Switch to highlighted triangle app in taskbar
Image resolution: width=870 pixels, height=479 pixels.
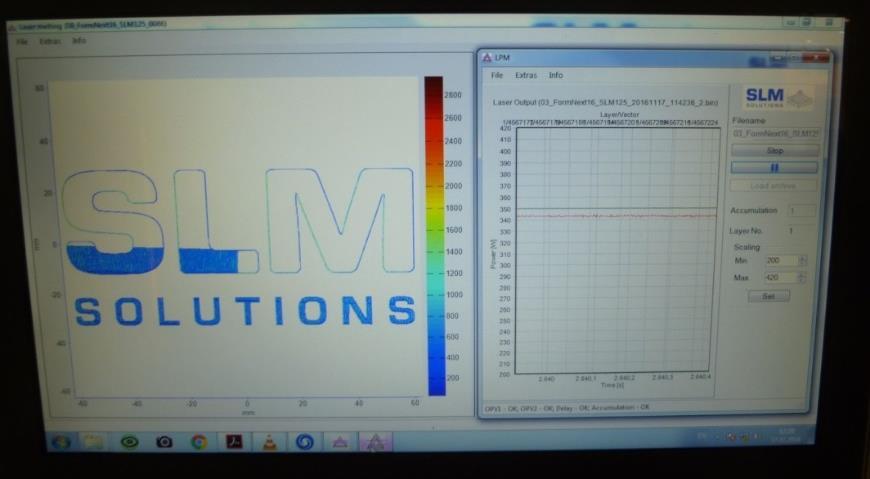376,442
